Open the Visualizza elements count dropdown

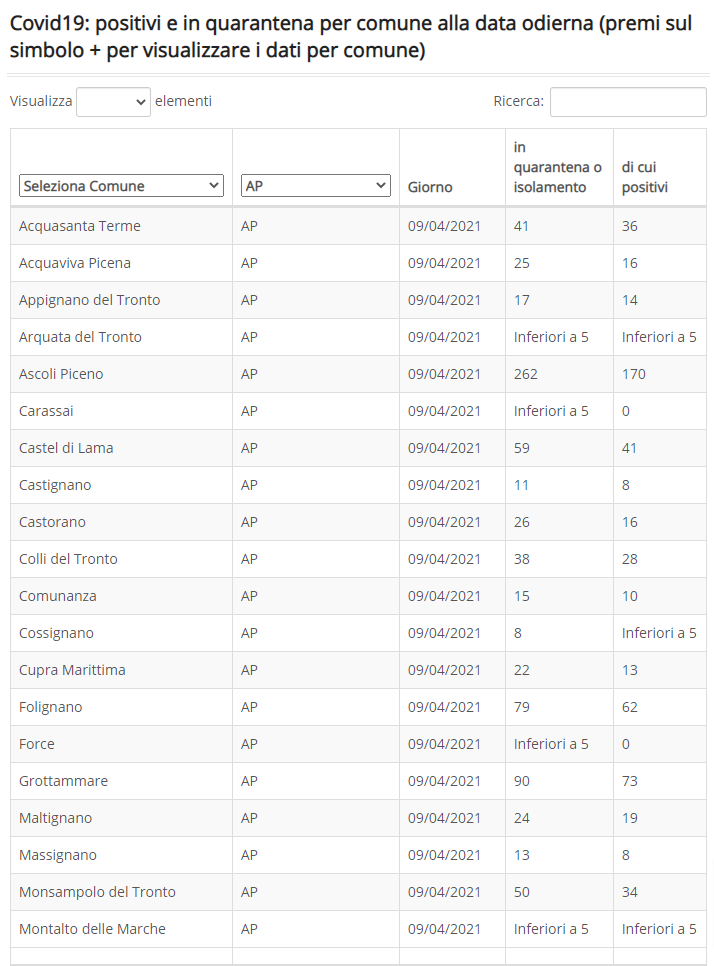coord(113,102)
